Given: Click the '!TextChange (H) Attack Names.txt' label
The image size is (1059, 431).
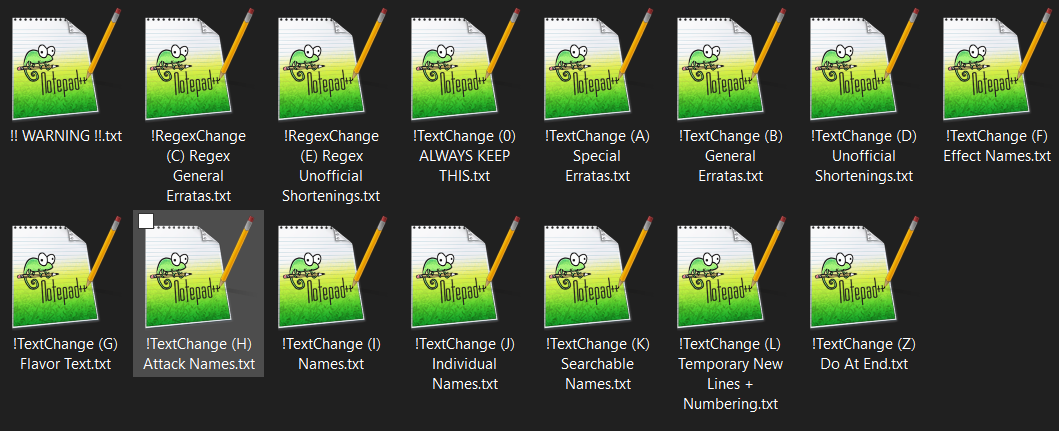Looking at the screenshot, I should coord(199,354).
